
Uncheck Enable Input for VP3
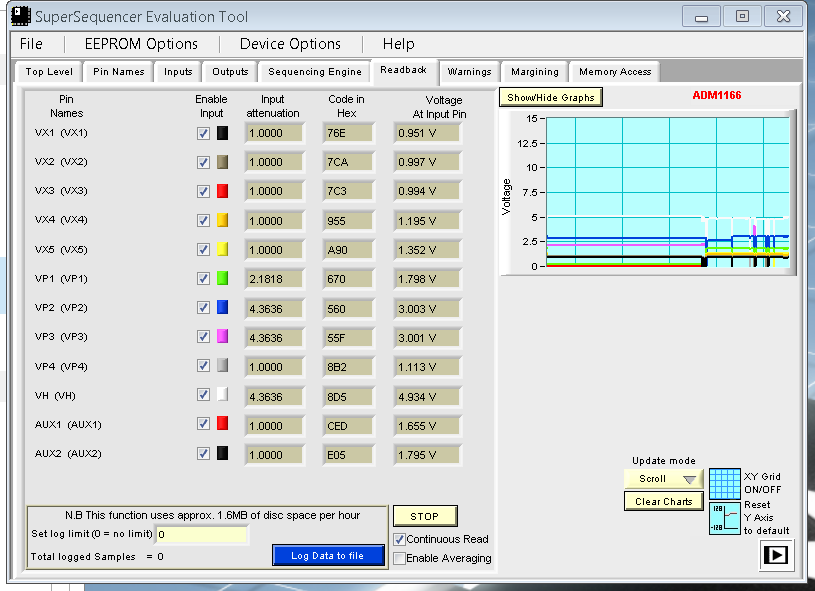point(203,337)
